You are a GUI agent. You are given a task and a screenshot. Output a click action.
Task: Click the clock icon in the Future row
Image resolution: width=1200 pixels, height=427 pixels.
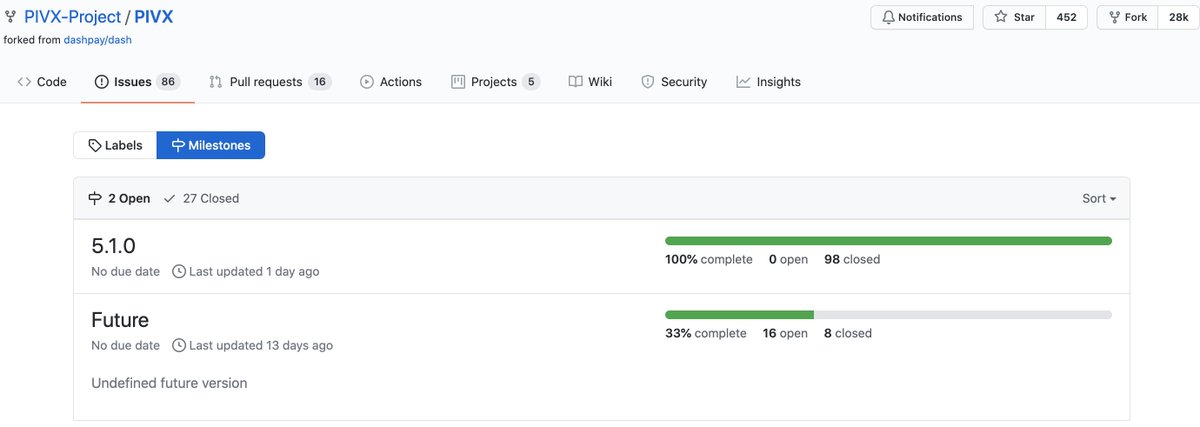click(x=179, y=345)
